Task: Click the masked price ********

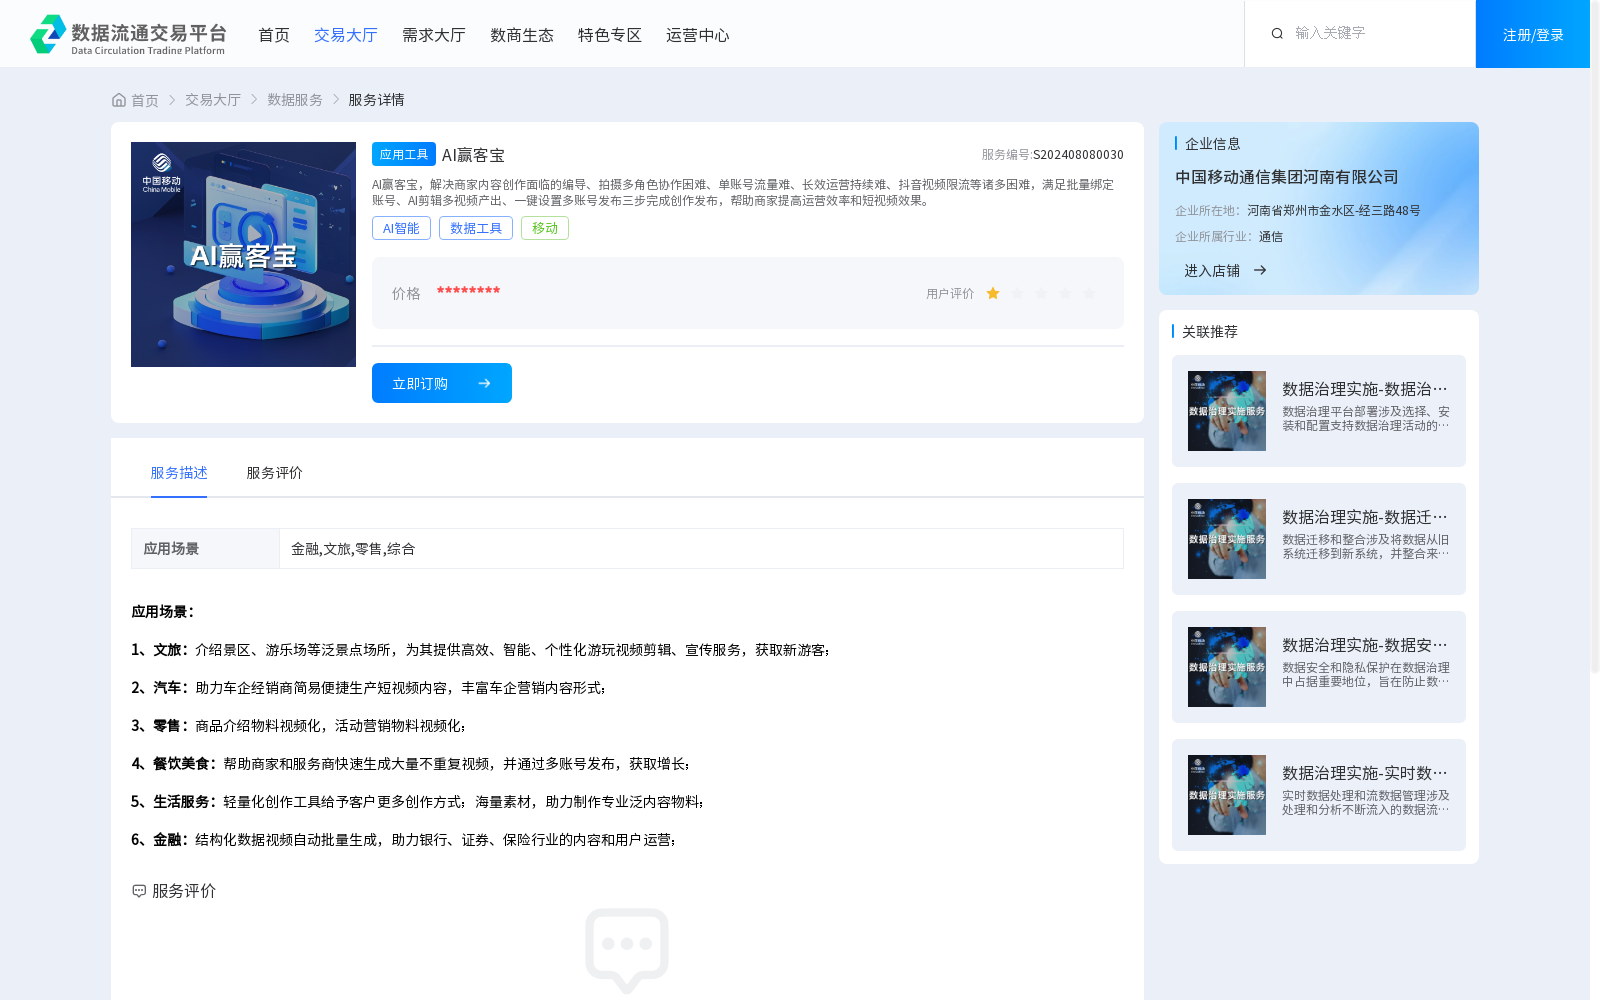Action: [x=468, y=292]
